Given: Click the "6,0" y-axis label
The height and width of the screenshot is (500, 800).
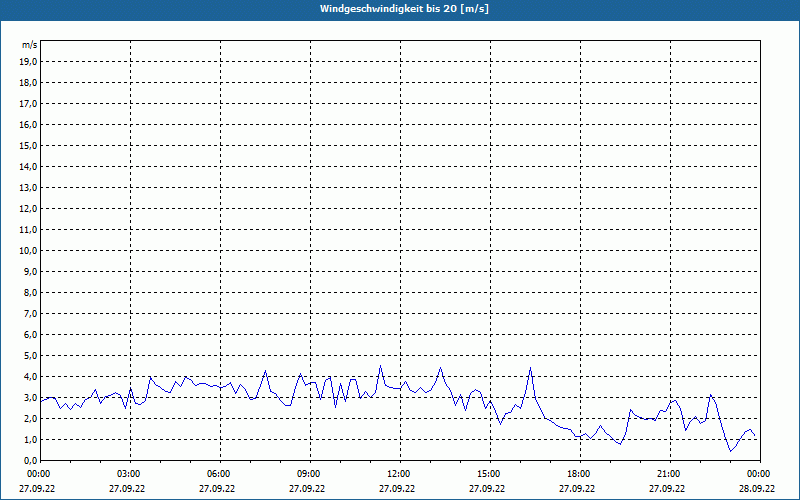Looking at the screenshot, I should tap(31, 334).
